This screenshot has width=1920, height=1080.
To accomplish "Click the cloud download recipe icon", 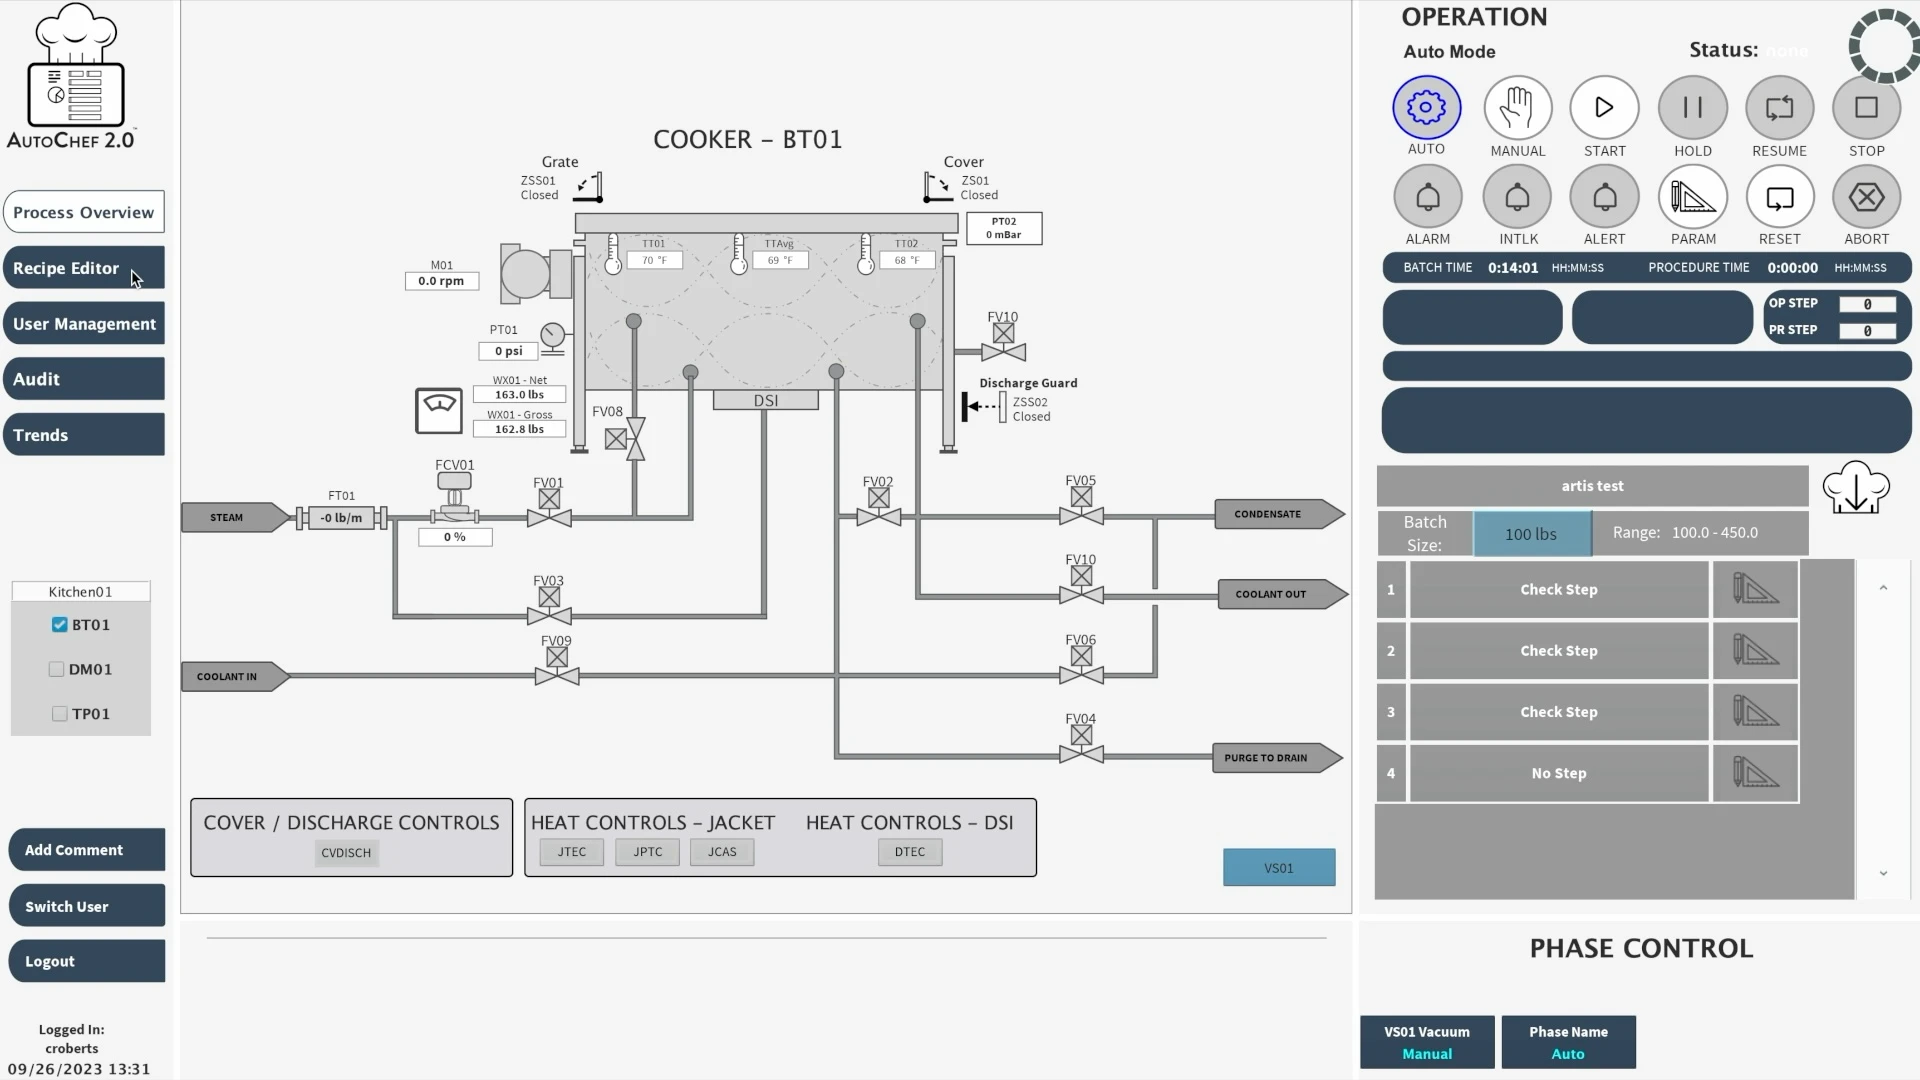I will point(1855,488).
